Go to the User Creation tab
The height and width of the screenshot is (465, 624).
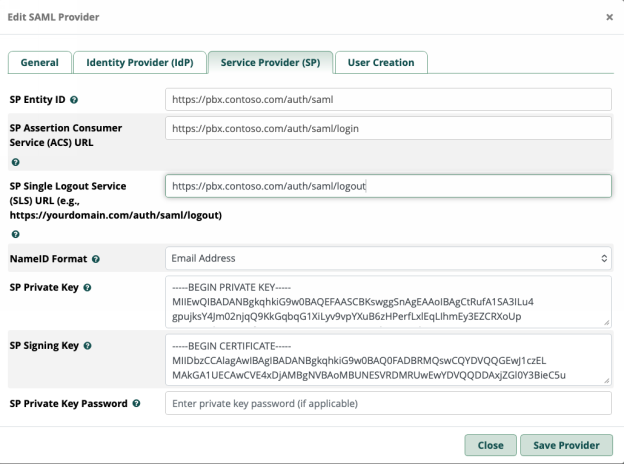pos(380,62)
